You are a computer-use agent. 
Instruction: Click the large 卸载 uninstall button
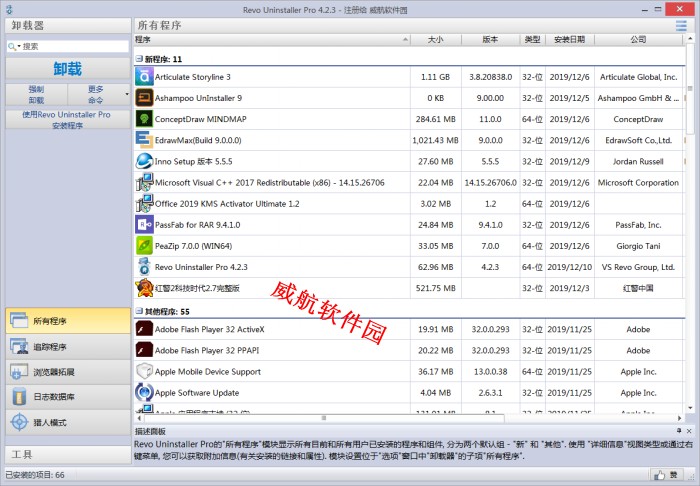pos(67,69)
